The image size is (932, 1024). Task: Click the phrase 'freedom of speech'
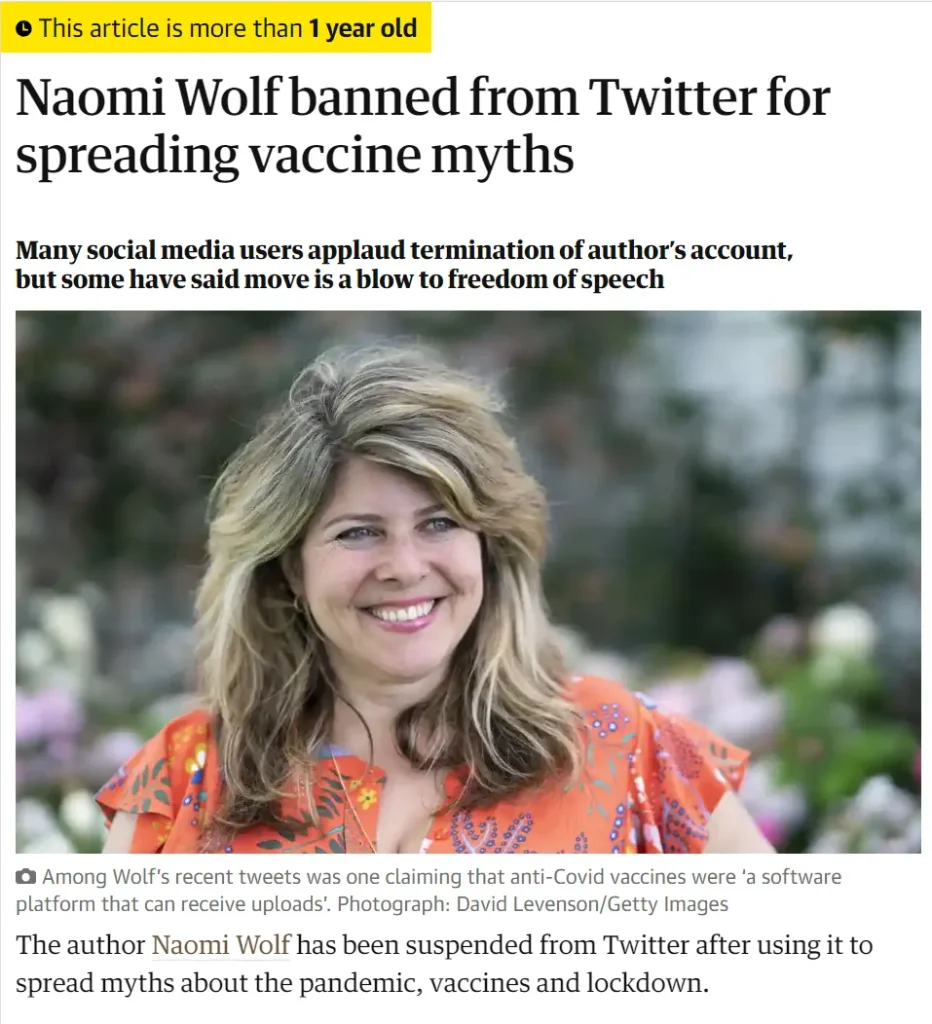[x=556, y=279]
